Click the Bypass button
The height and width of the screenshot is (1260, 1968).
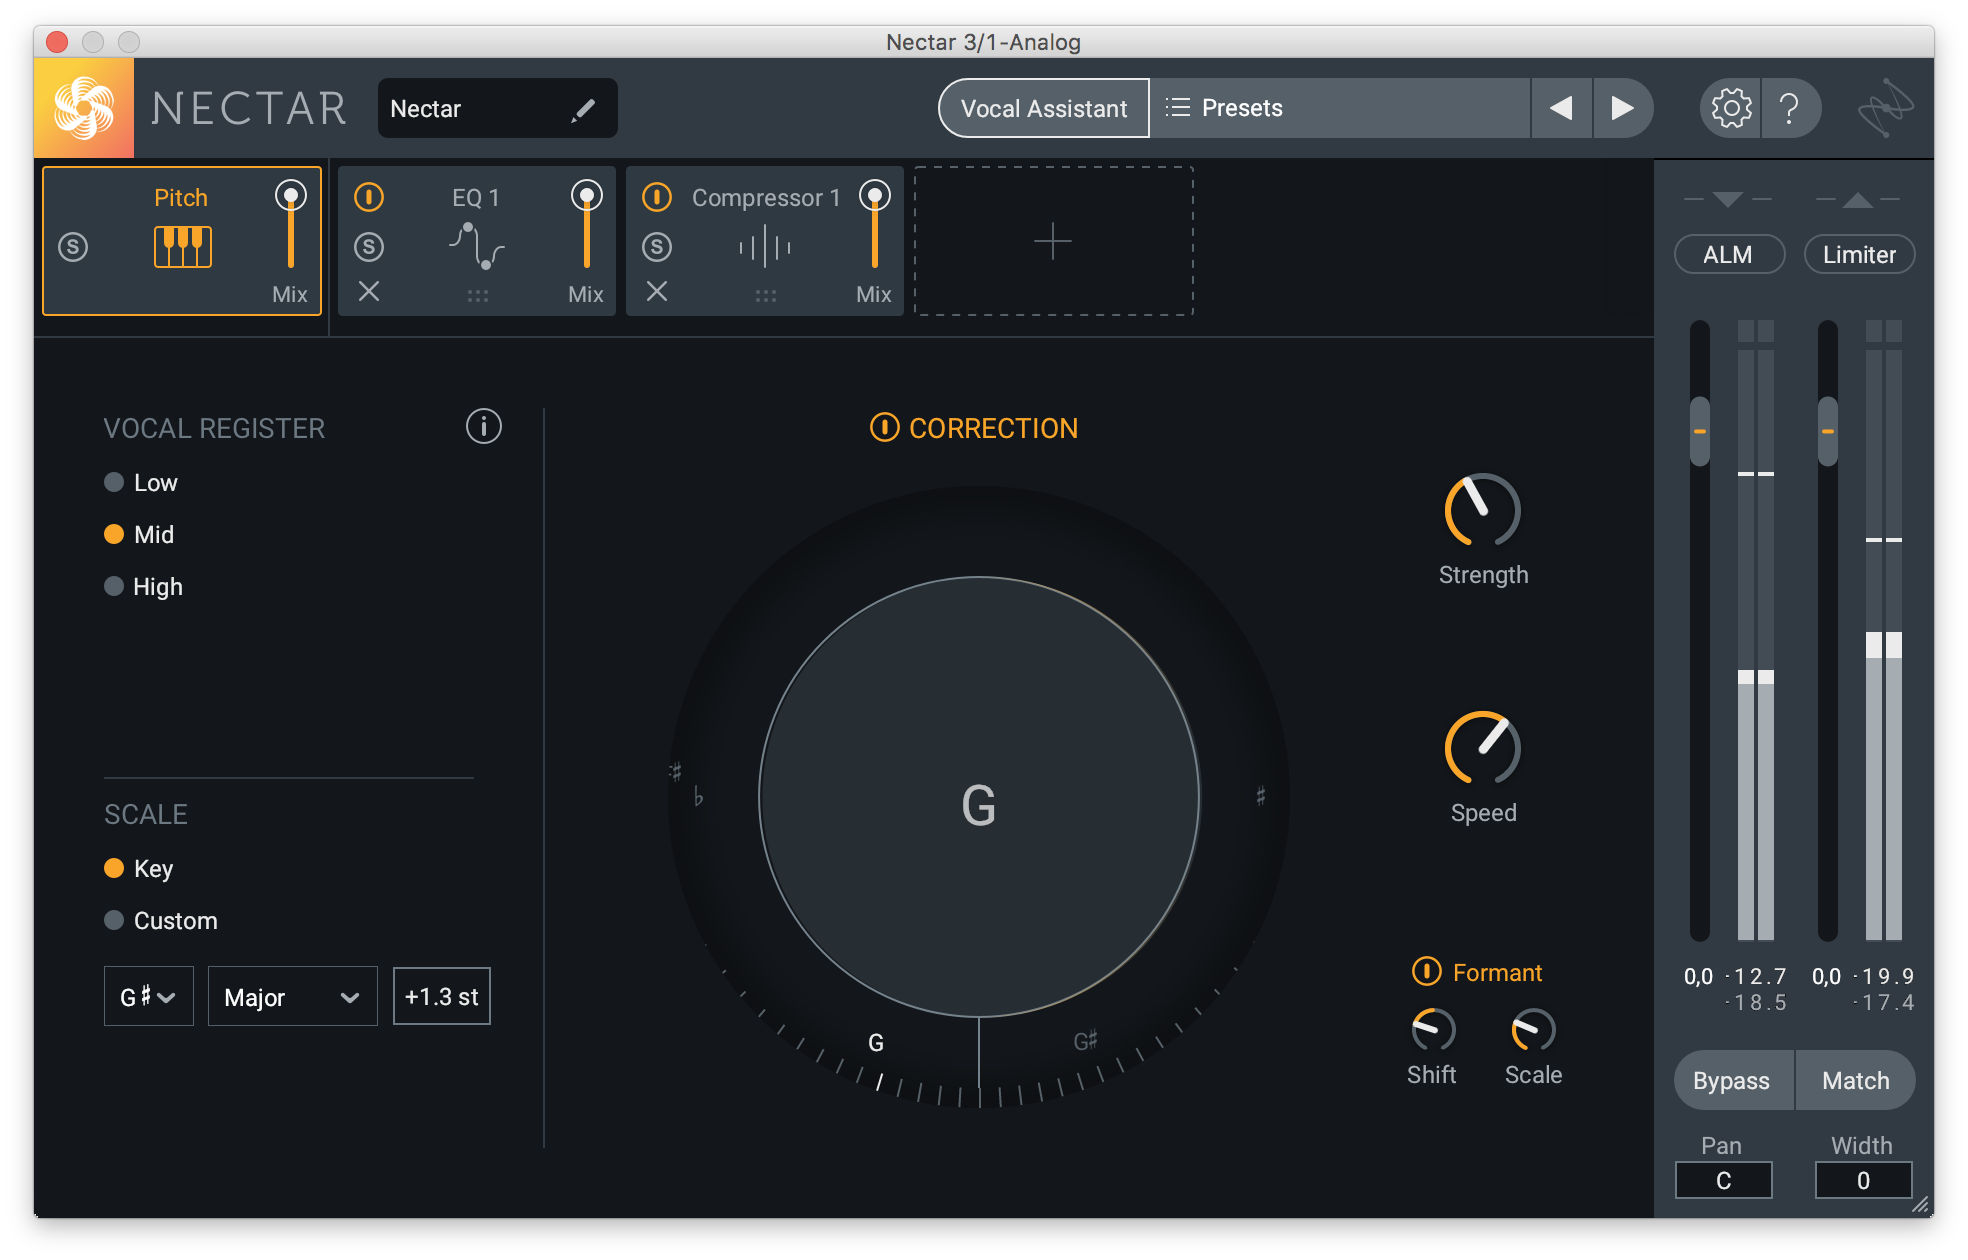coord(1733,1080)
